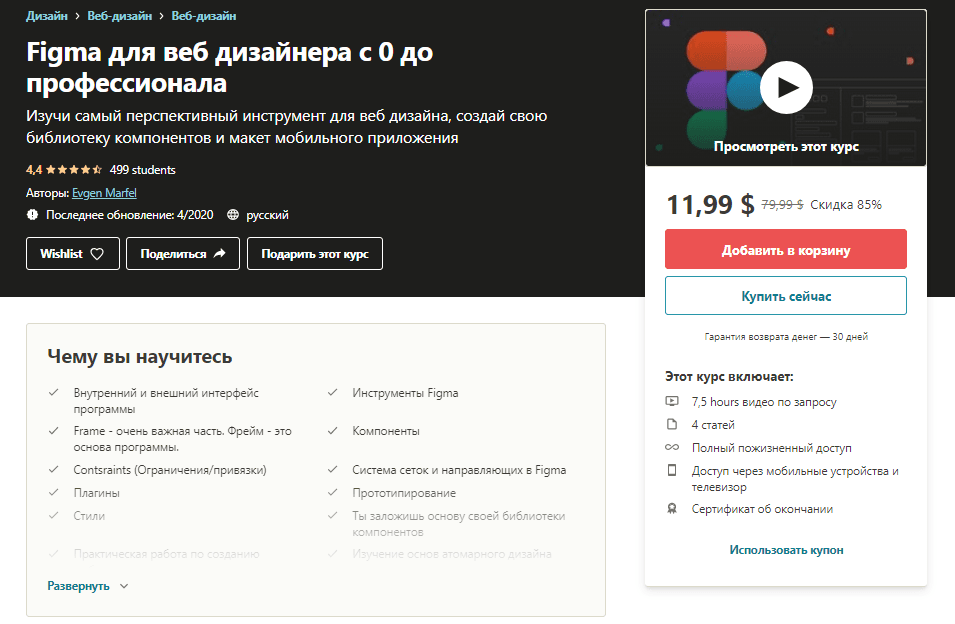Open the first Веб-дизайн breadcrumb

pos(119,16)
